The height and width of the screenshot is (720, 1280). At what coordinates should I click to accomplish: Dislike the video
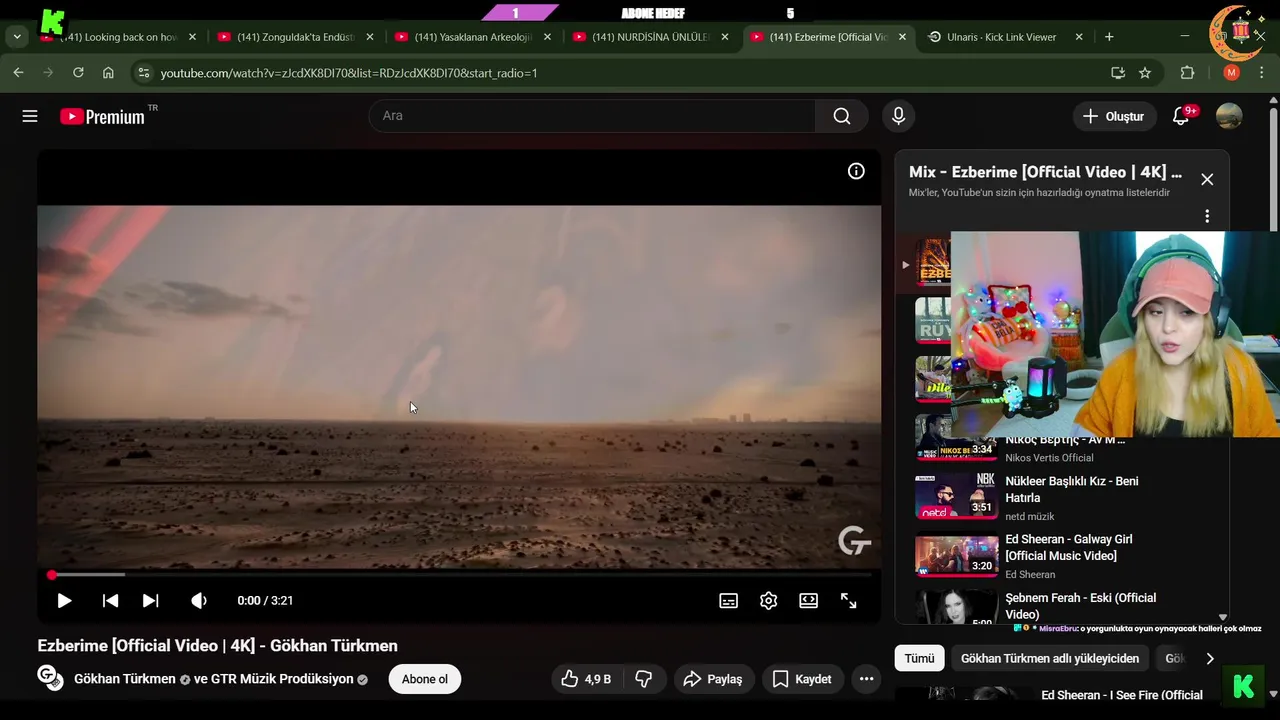click(644, 679)
